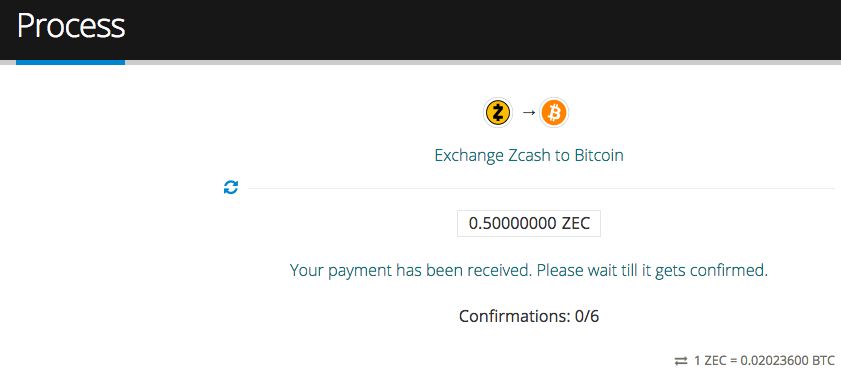Select the 0.50000000 ZEC amount field
The width and height of the screenshot is (841, 381).
point(529,224)
